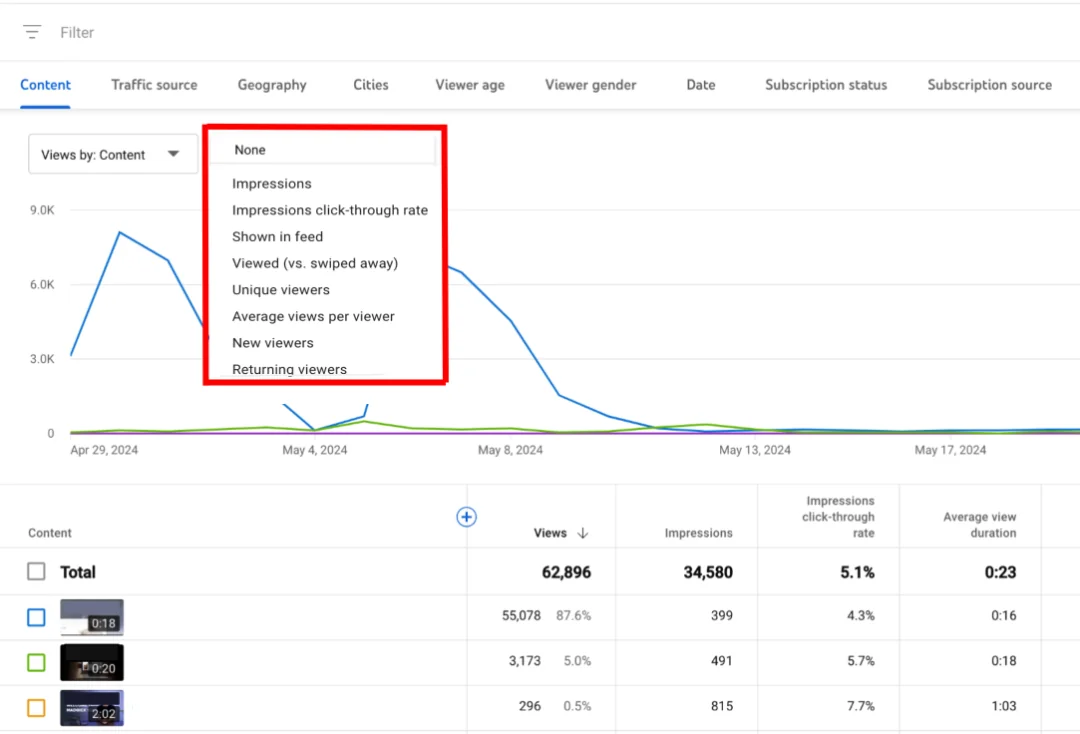Click the filter lines icon
Viewport: 1080px width, 734px height.
32,32
